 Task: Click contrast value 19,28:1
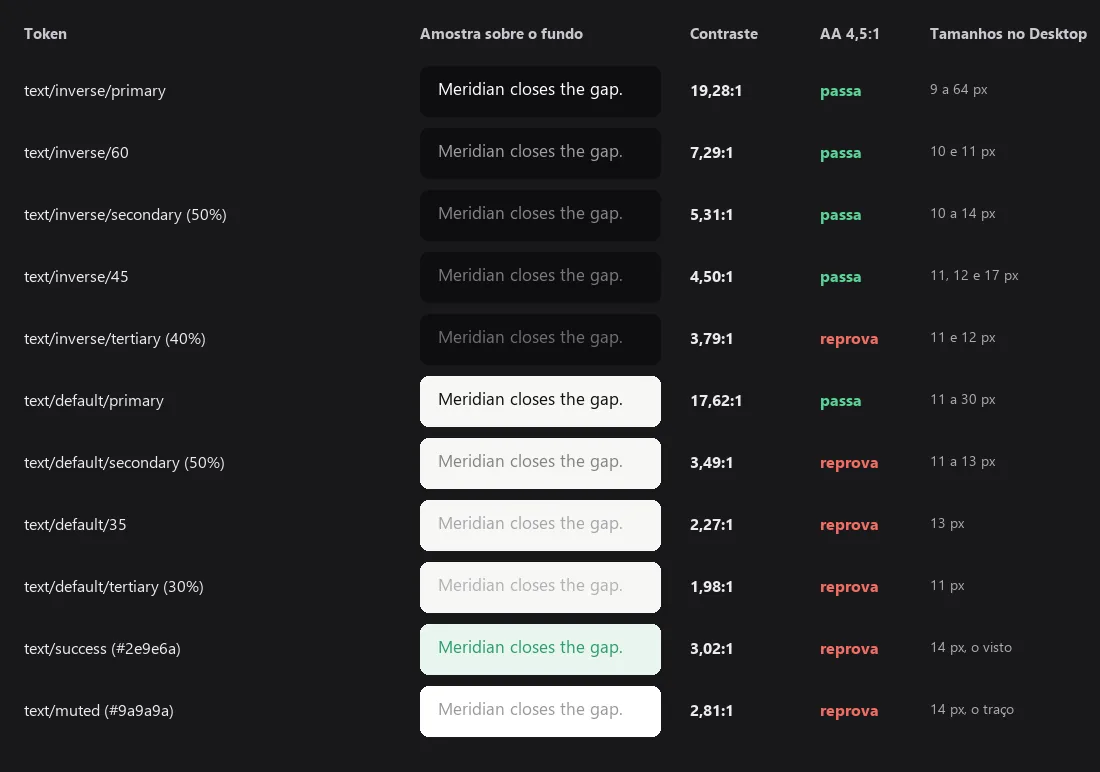click(716, 91)
